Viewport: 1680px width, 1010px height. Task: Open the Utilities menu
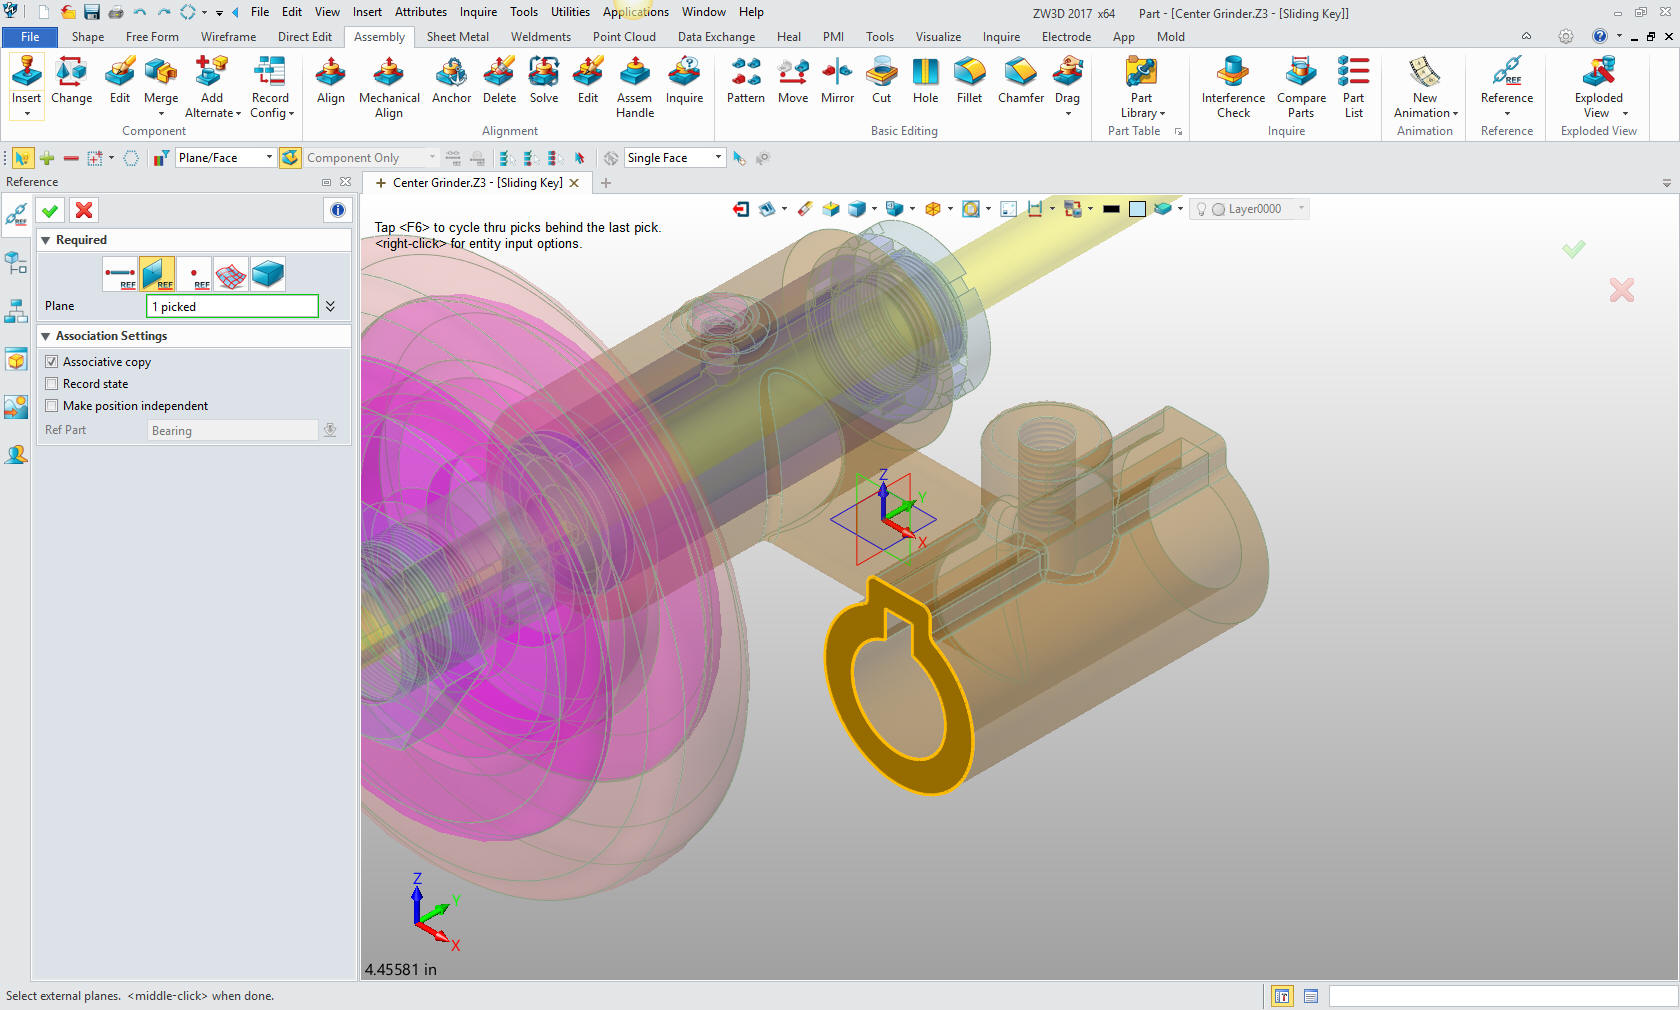570,12
